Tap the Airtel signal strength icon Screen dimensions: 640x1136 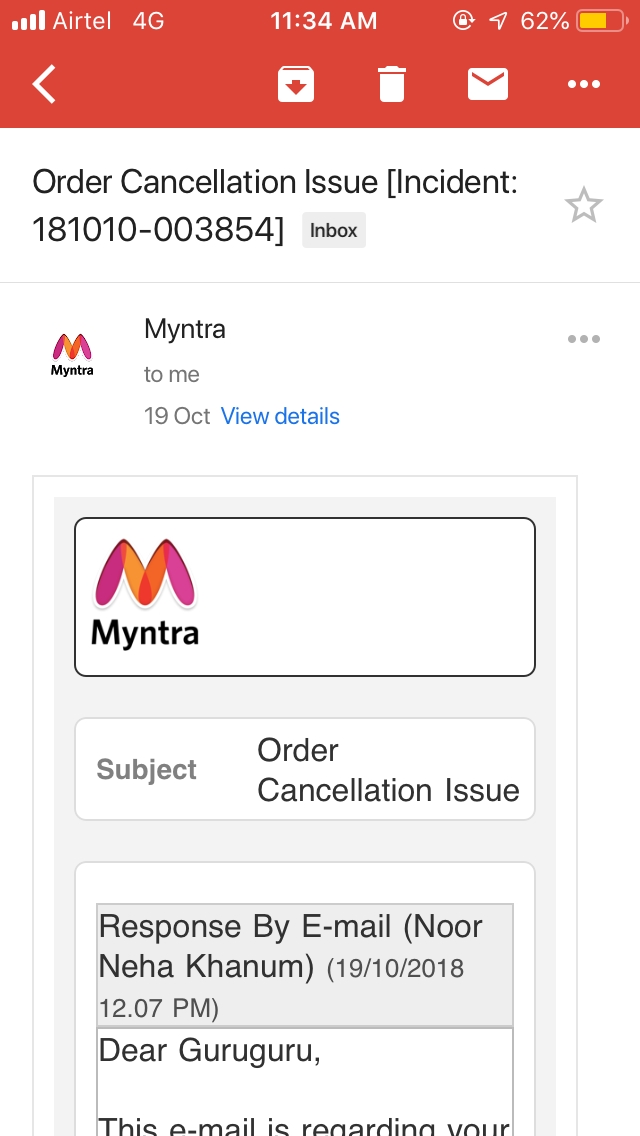29,21
